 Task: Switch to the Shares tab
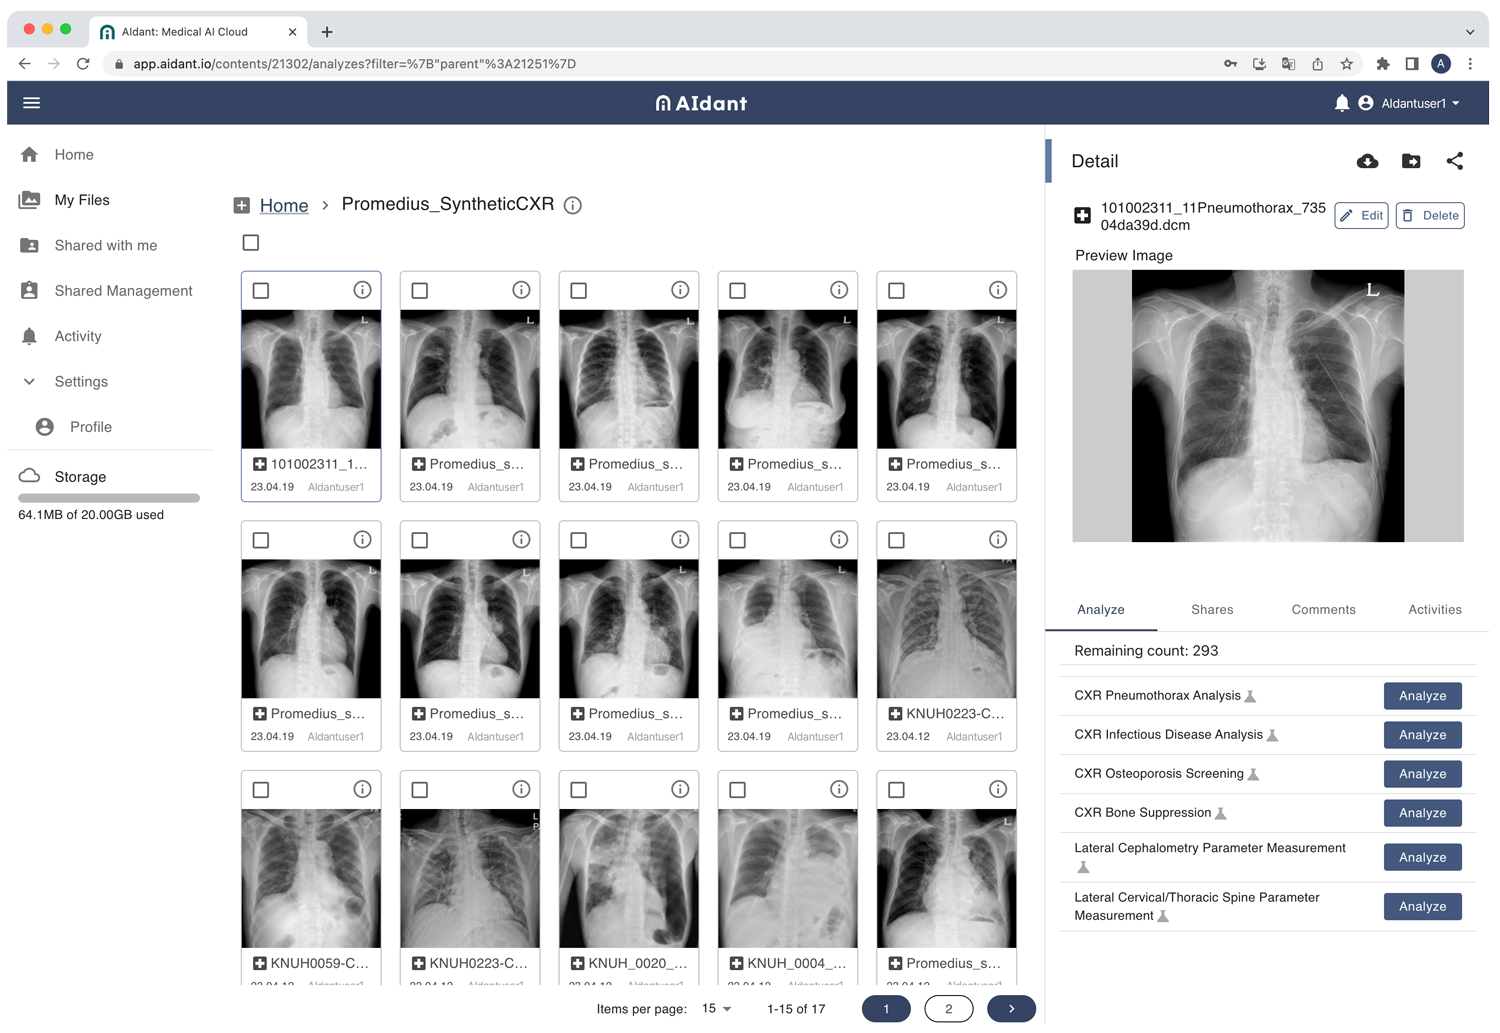(x=1211, y=610)
